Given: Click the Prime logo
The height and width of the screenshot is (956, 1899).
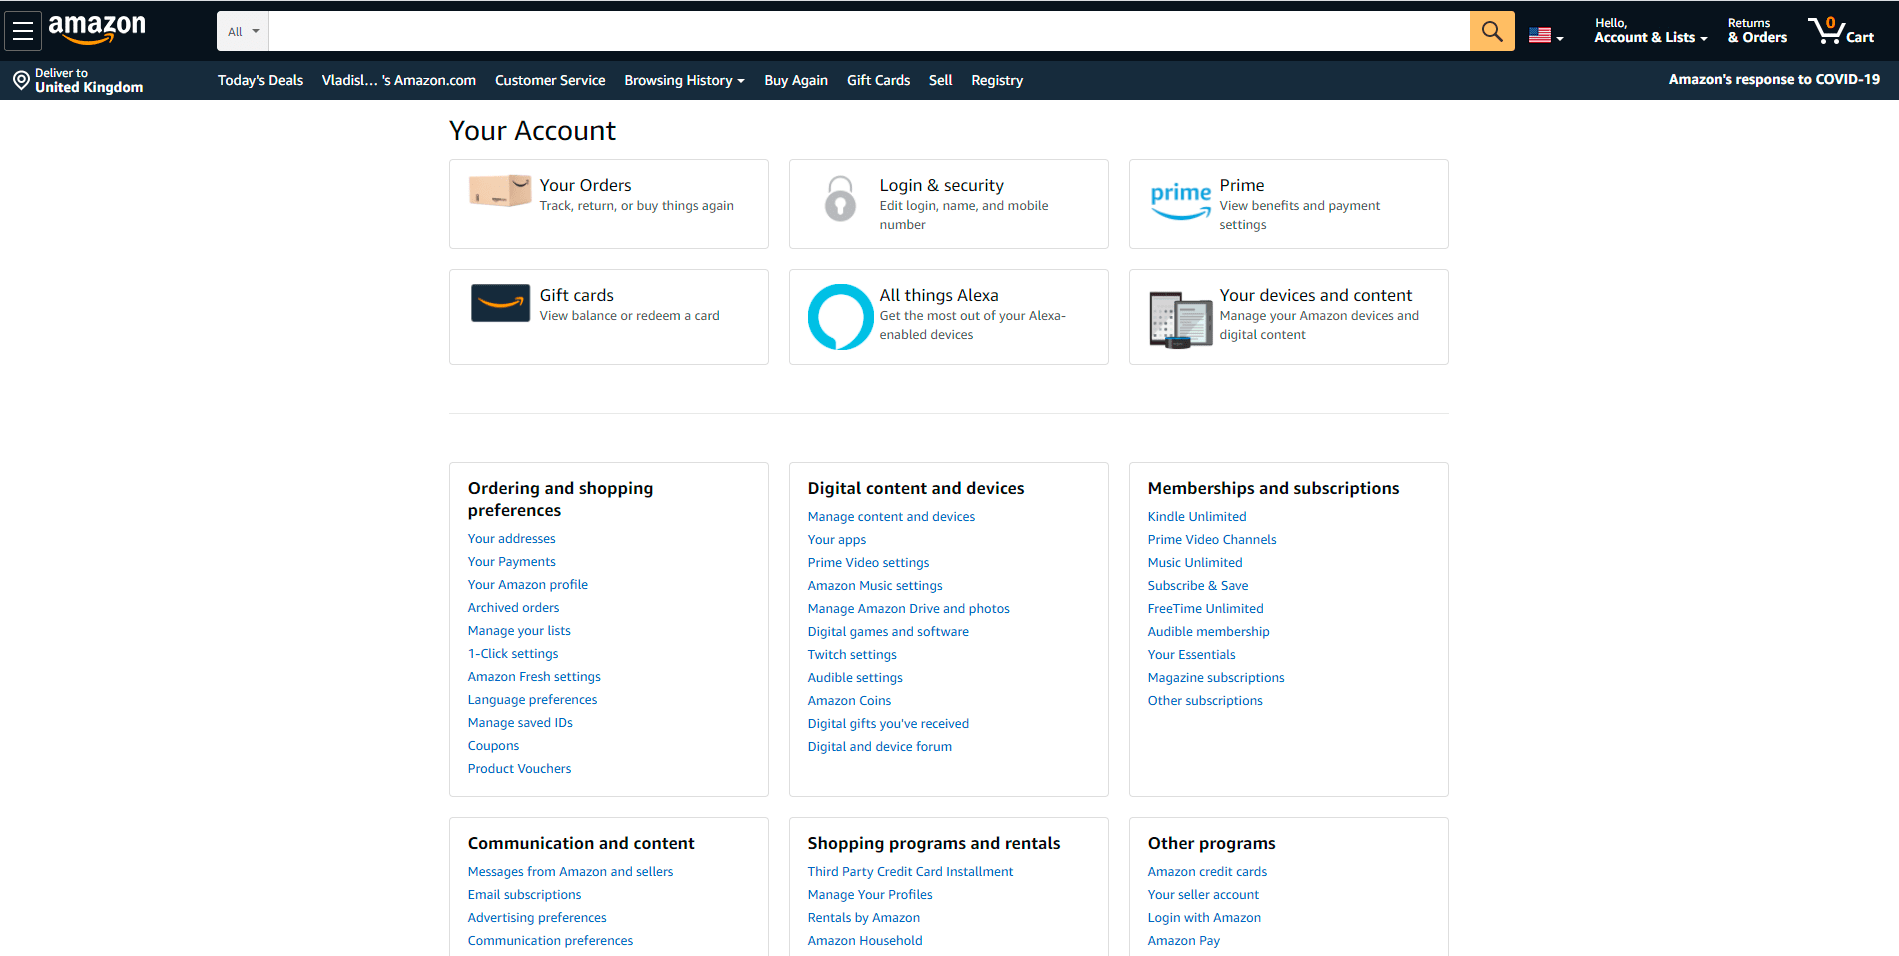Looking at the screenshot, I should 1181,202.
